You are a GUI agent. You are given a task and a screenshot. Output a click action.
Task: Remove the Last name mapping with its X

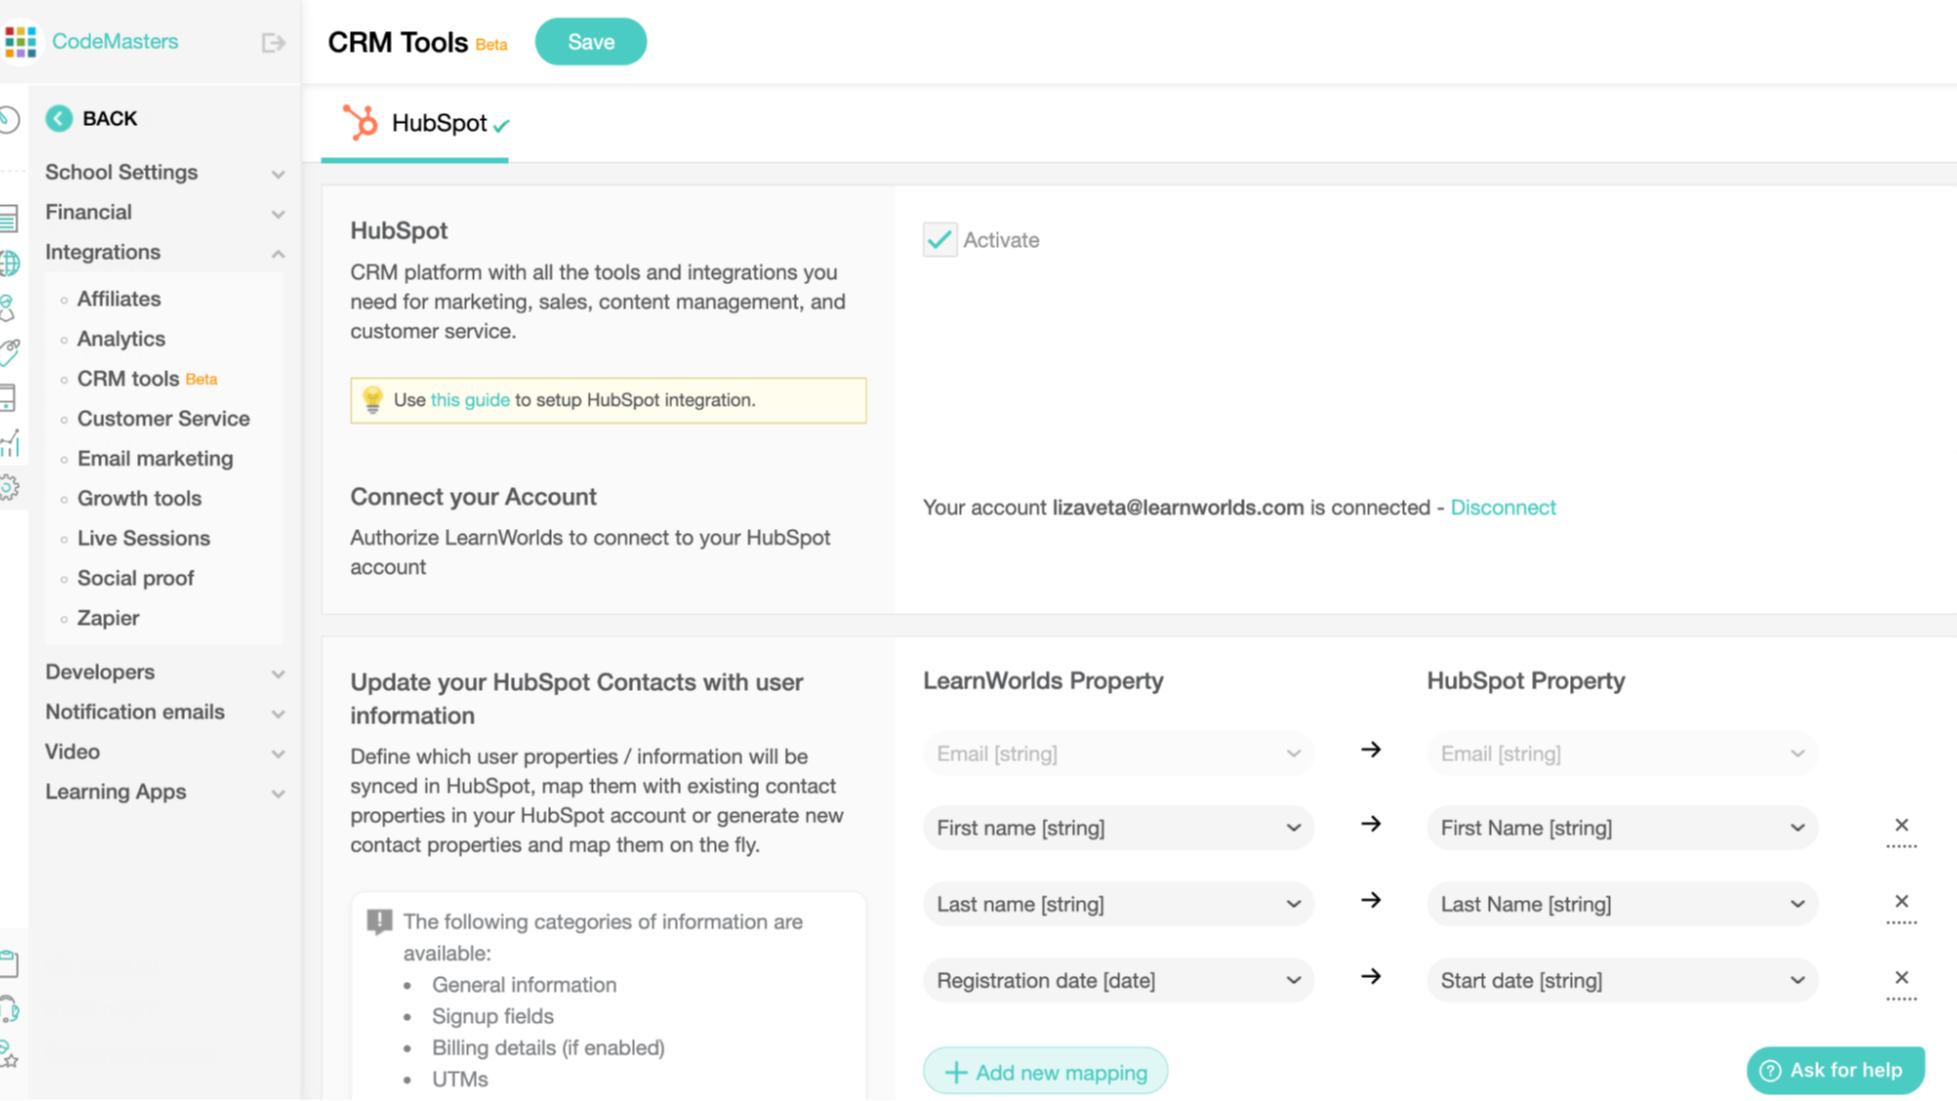click(1901, 902)
